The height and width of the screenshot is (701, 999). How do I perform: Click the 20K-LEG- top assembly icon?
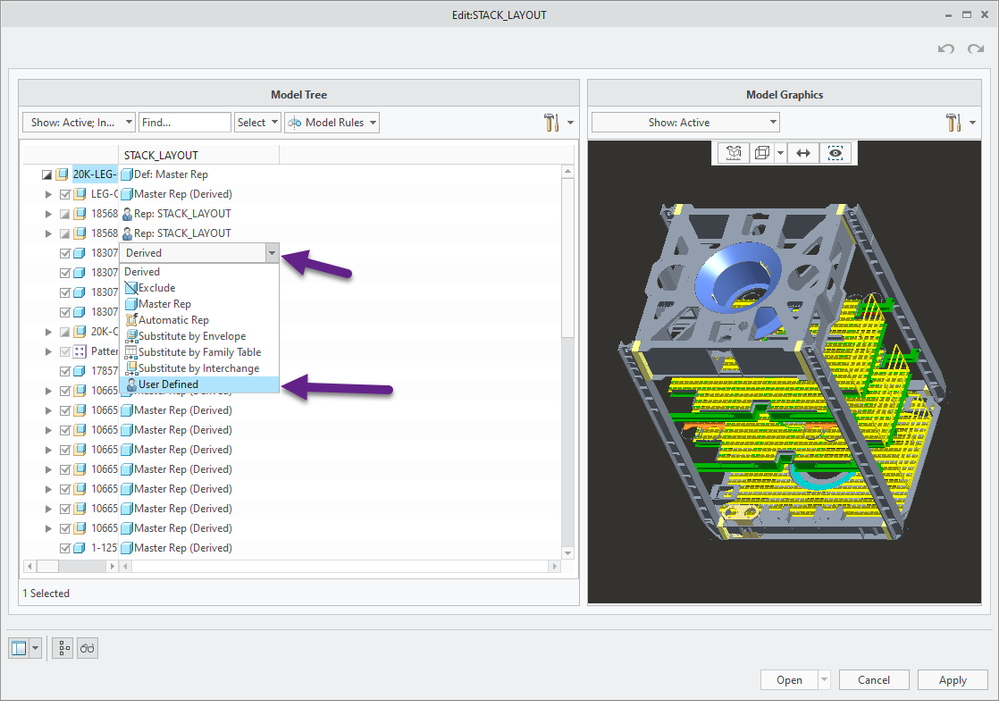click(62, 175)
